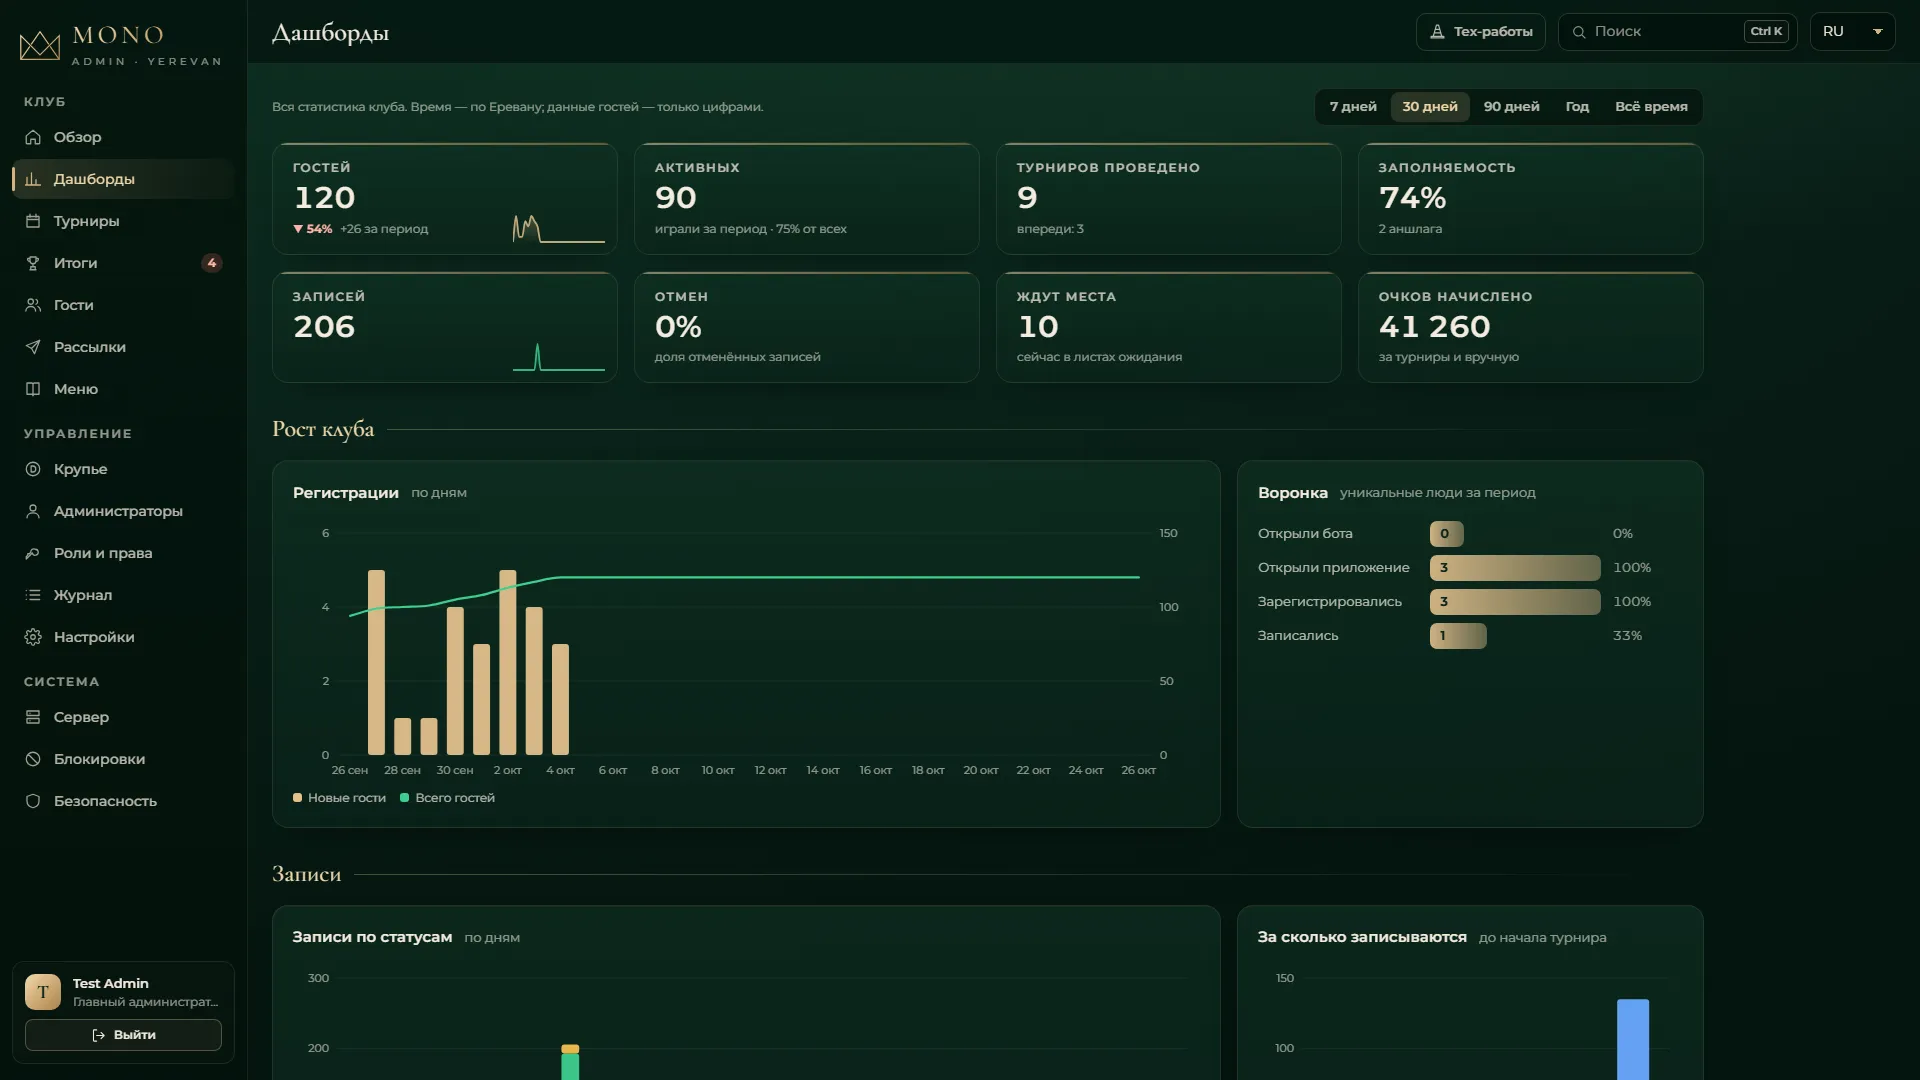Open the Гостей 120 stat card

click(445, 199)
